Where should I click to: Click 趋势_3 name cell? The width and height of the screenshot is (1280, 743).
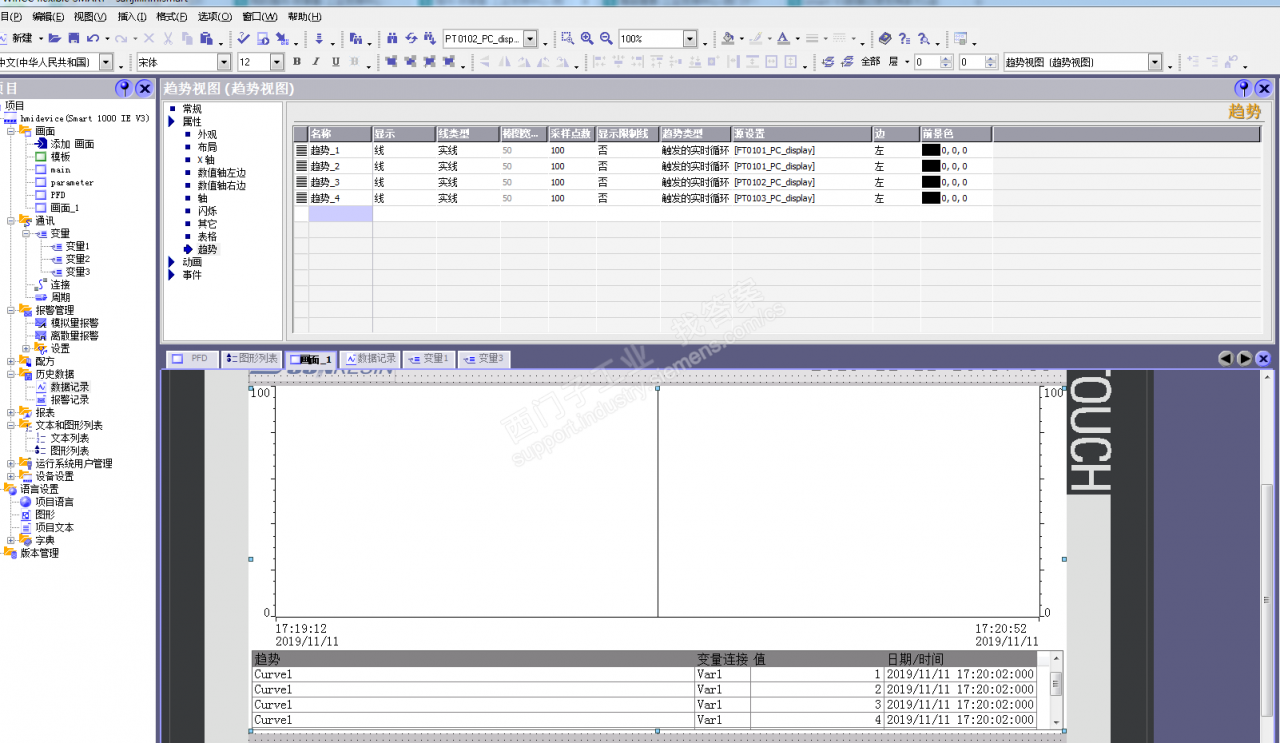click(x=340, y=182)
